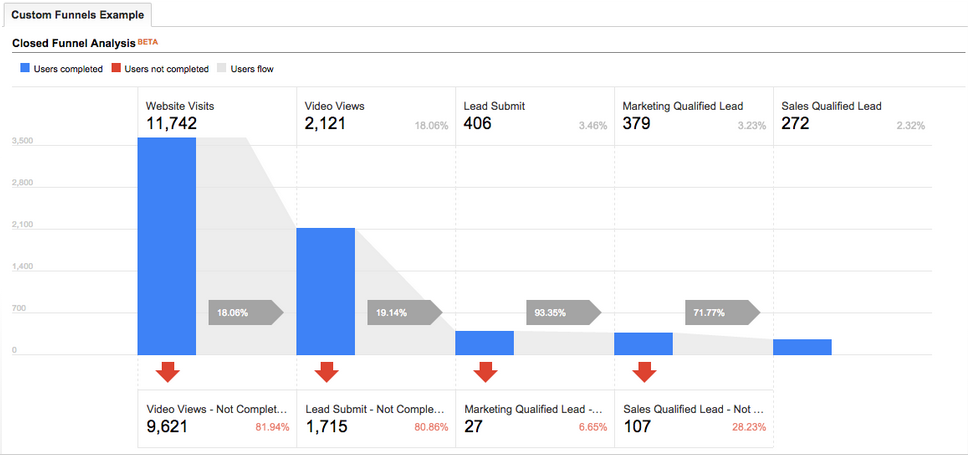Click the Website Visits 11,742 step header

coord(216,115)
